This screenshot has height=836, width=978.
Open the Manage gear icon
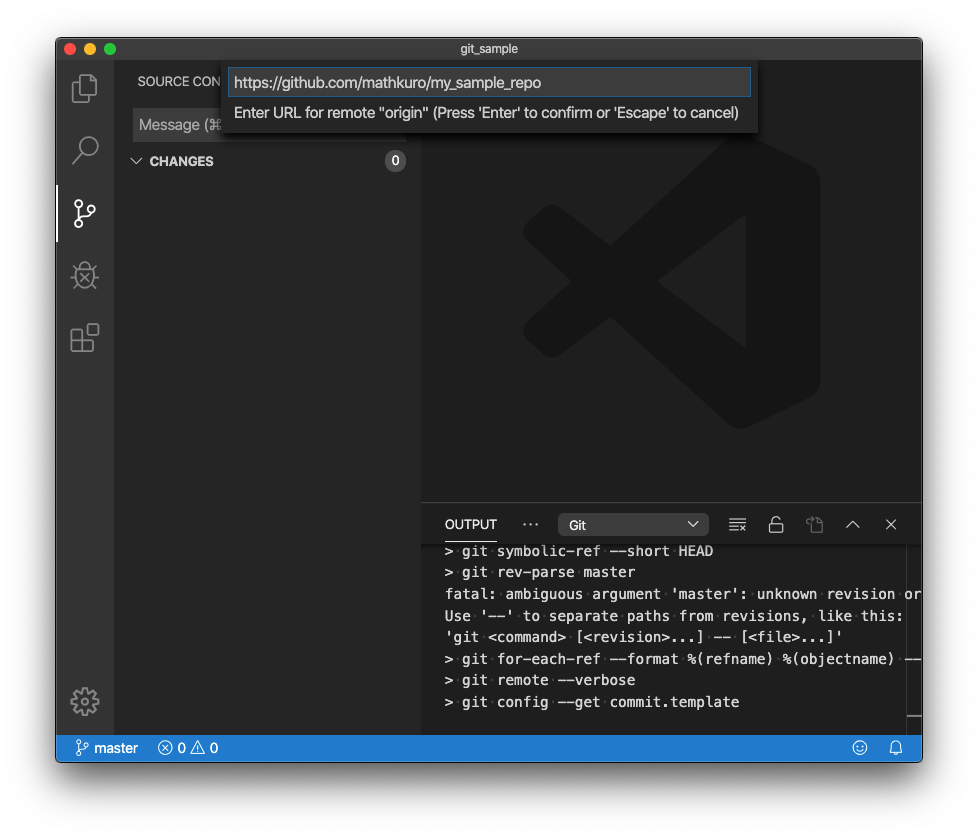(85, 702)
